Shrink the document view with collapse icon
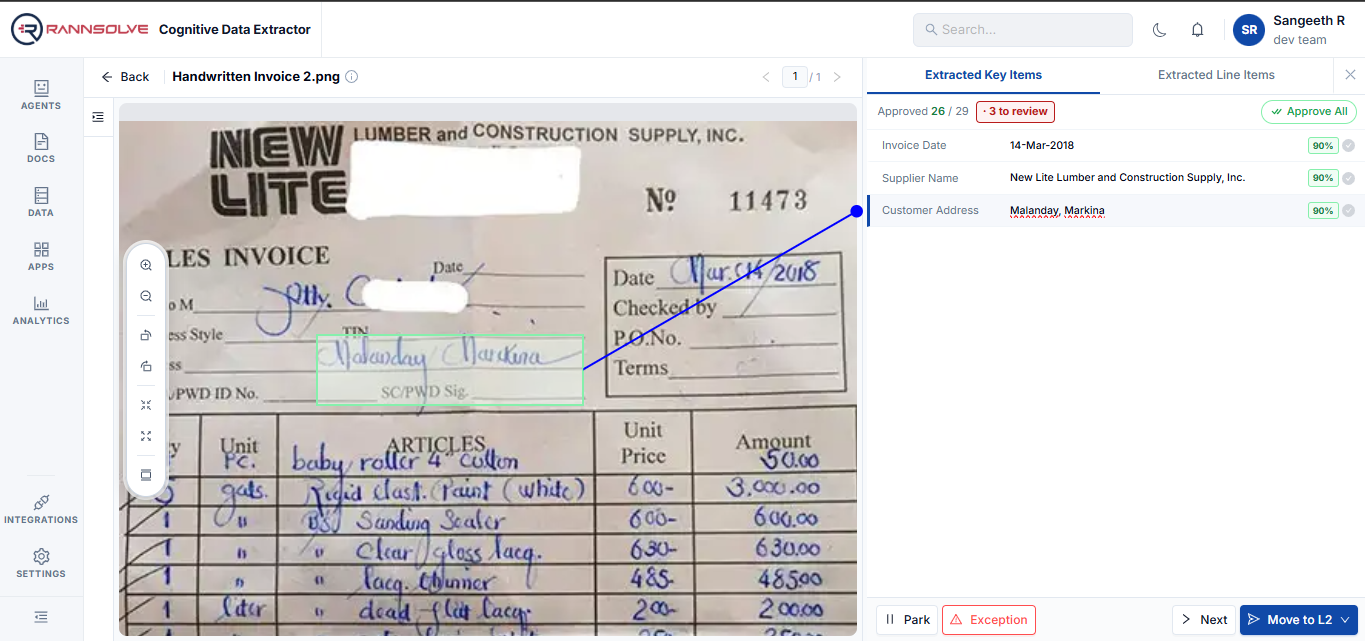Image resolution: width=1365 pixels, height=641 pixels. (146, 405)
